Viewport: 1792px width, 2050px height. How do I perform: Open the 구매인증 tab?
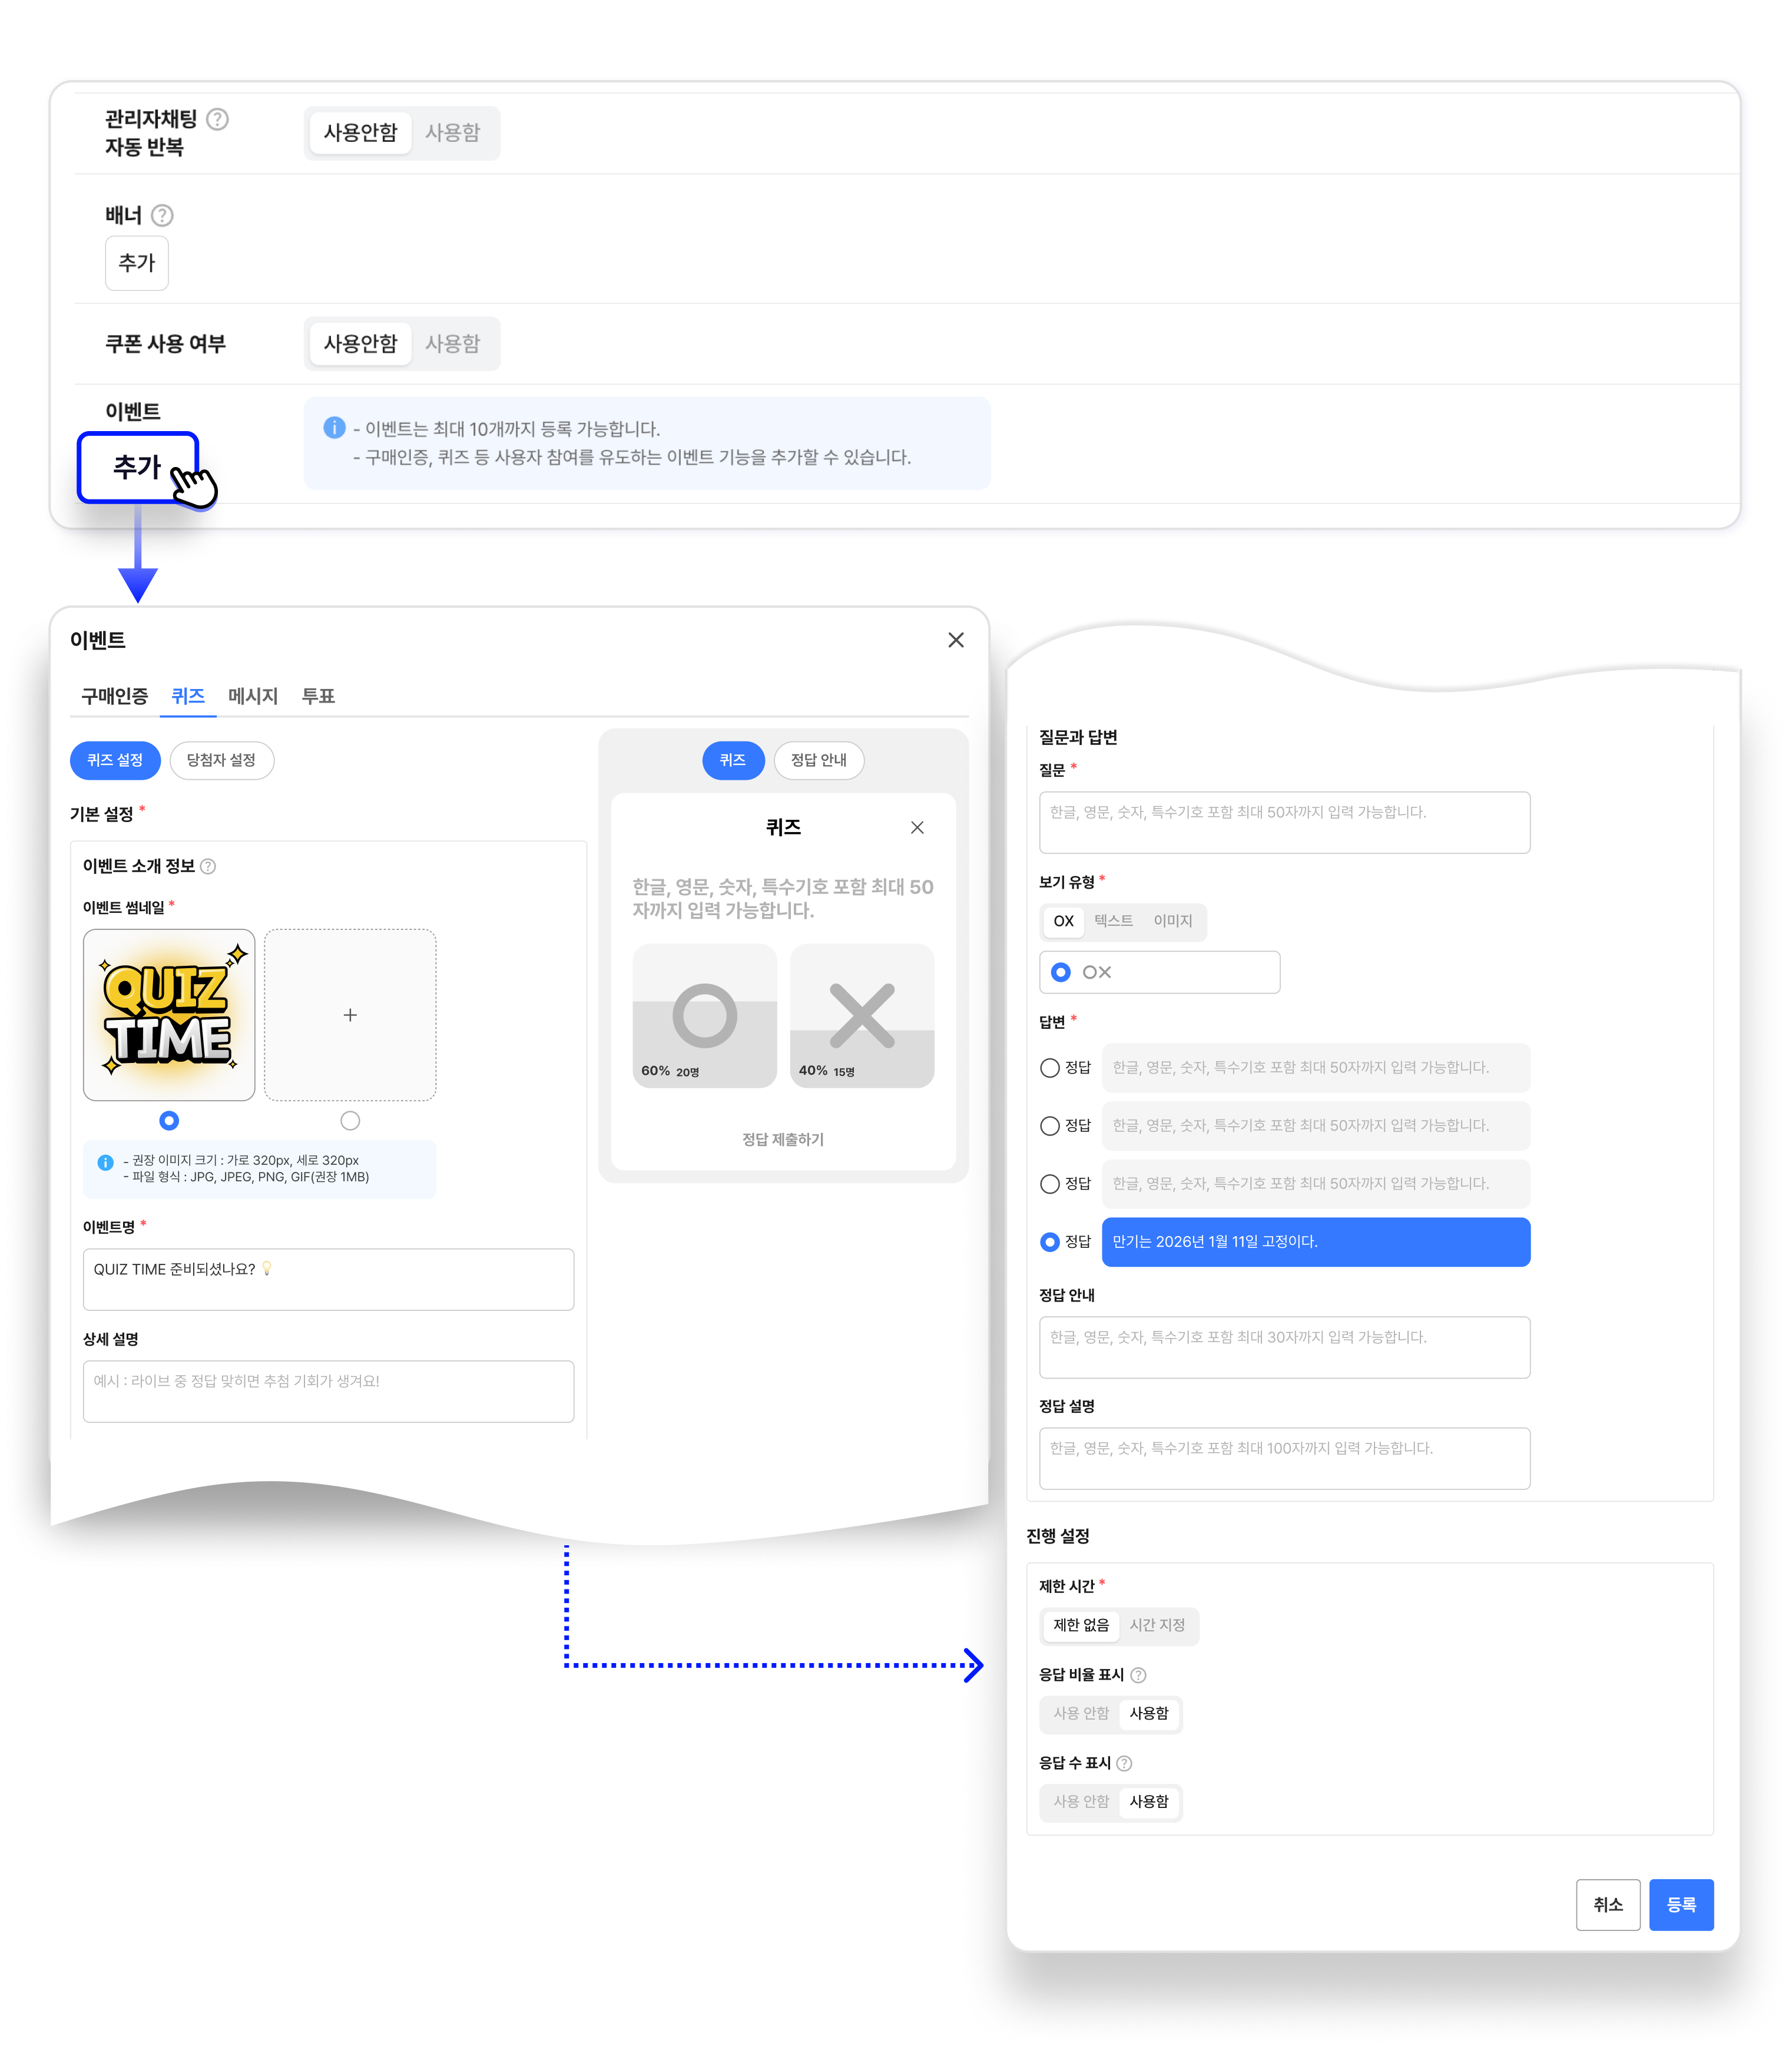(114, 696)
